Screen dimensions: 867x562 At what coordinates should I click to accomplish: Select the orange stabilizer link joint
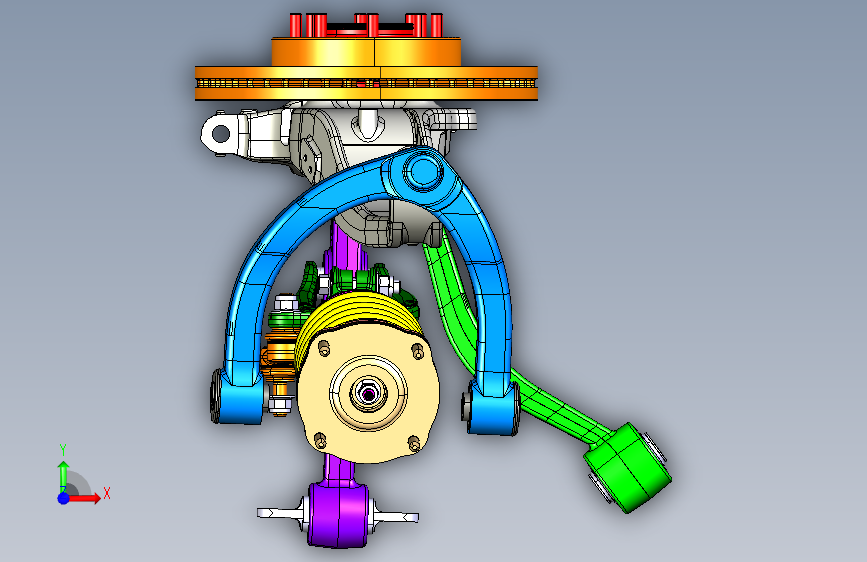pyautogui.click(x=280, y=357)
